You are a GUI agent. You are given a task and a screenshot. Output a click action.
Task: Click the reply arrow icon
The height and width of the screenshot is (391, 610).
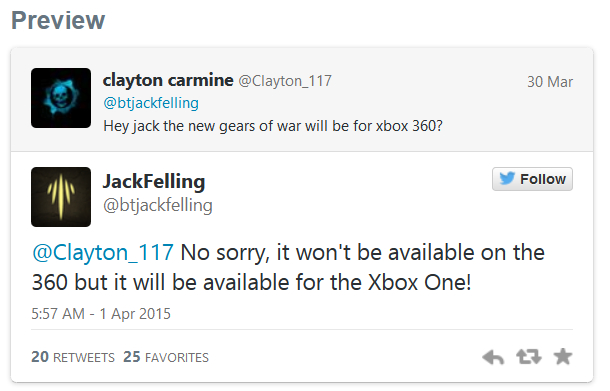493,357
